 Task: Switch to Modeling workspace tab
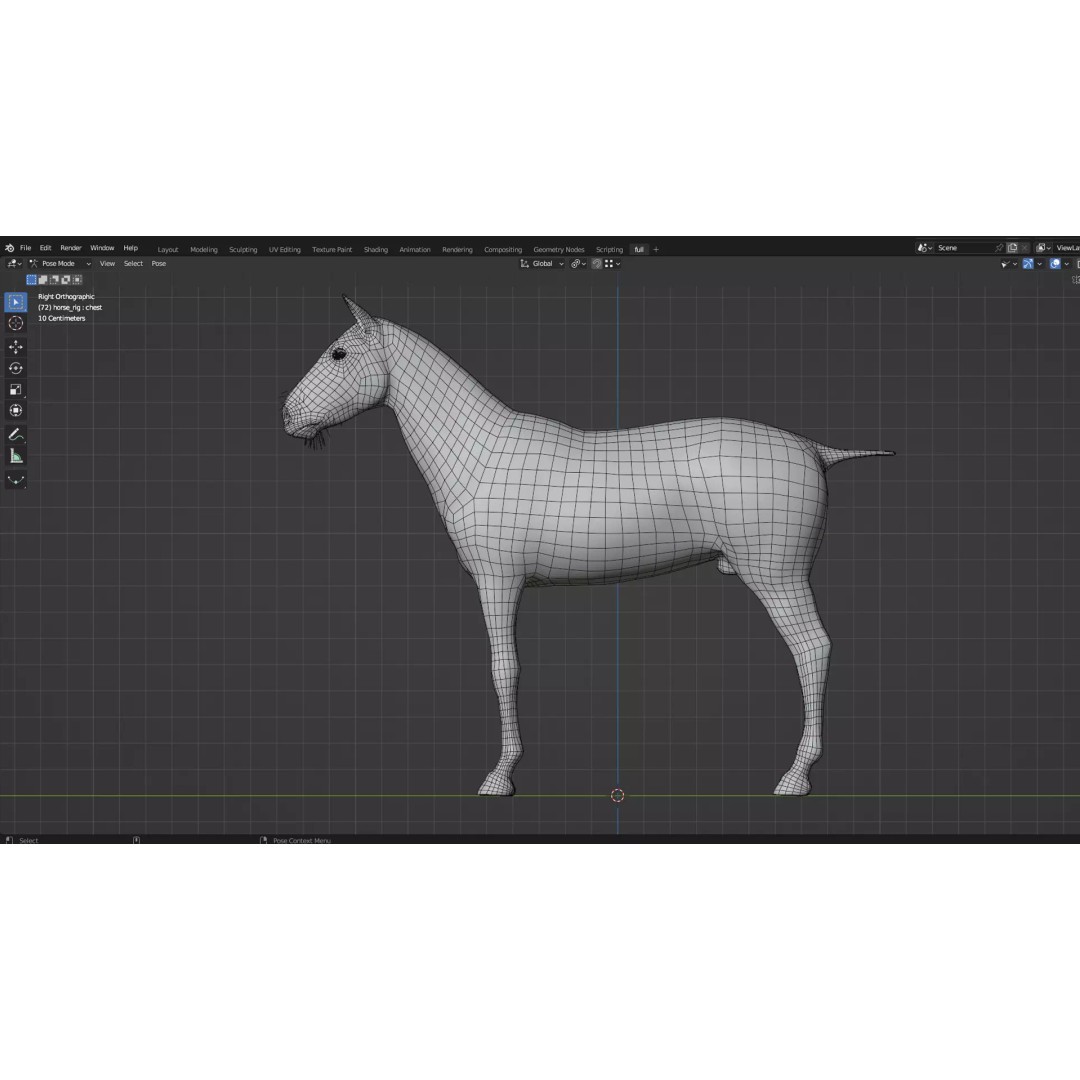click(x=203, y=249)
